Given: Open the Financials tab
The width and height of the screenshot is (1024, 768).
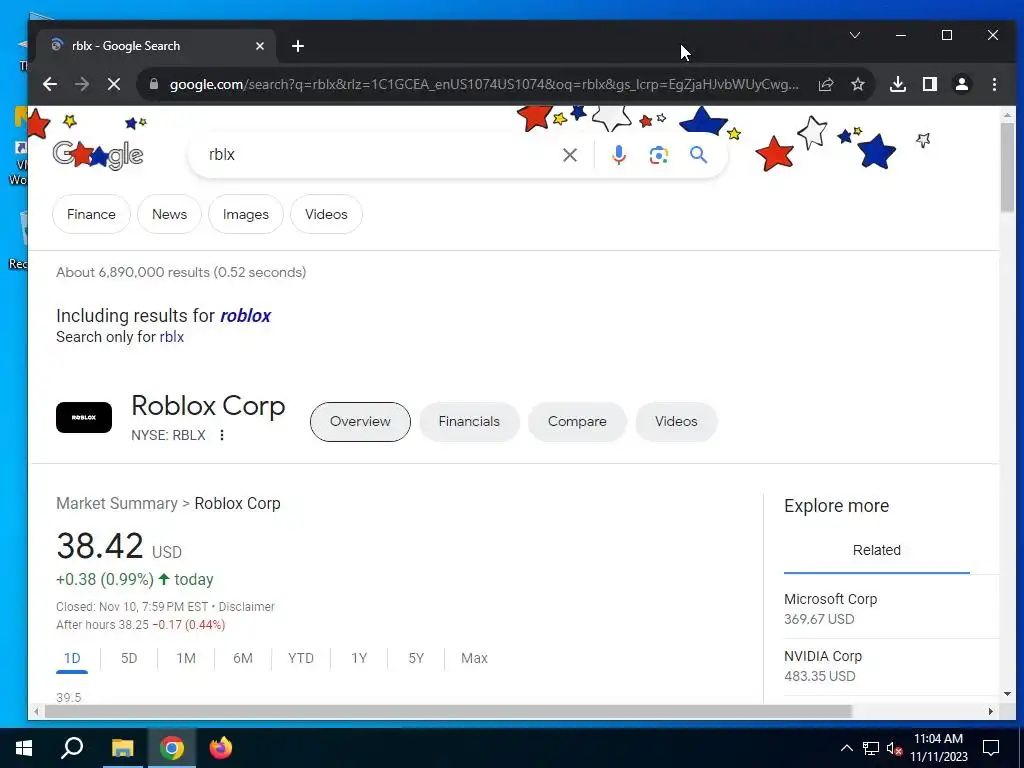Looking at the screenshot, I should [x=469, y=422].
